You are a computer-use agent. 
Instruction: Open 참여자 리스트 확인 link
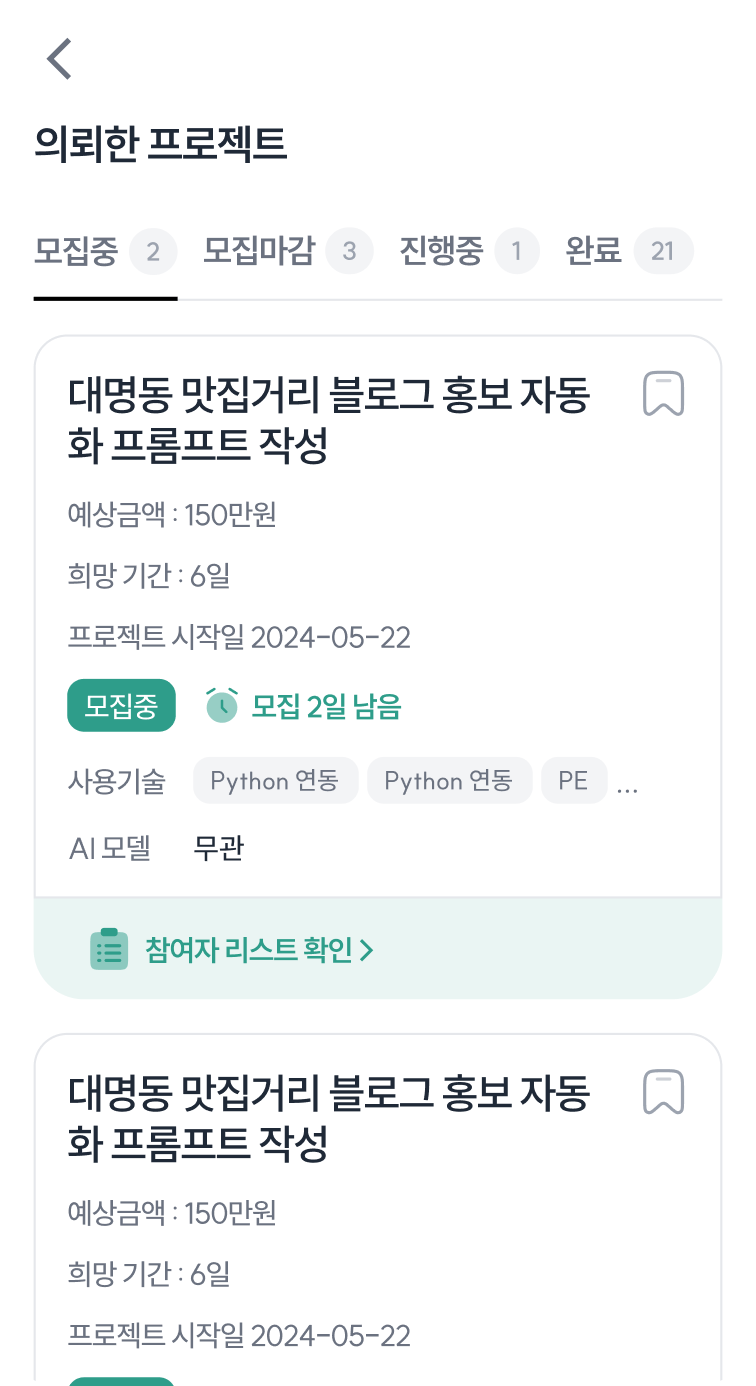tap(249, 950)
